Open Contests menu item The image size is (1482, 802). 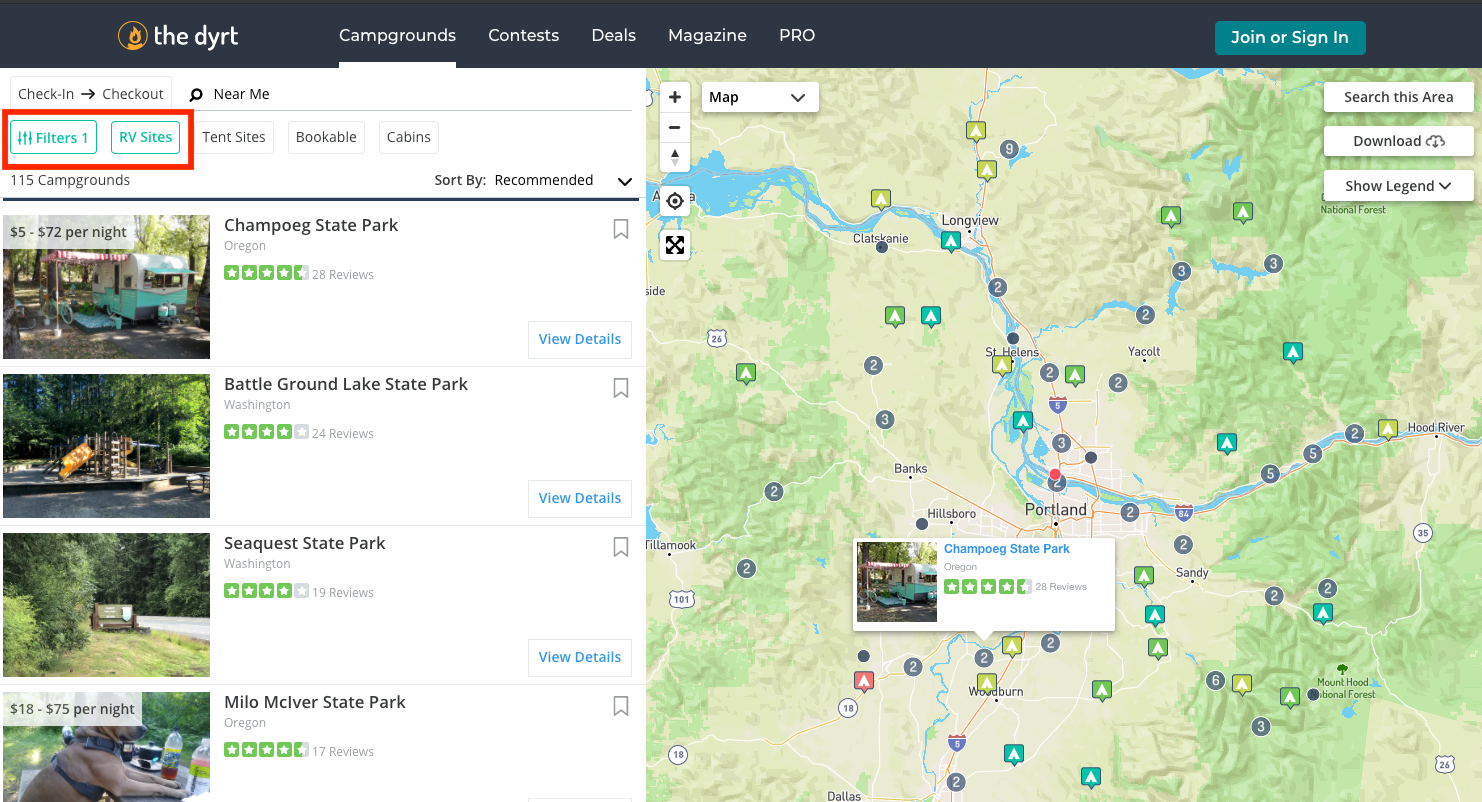(x=523, y=35)
